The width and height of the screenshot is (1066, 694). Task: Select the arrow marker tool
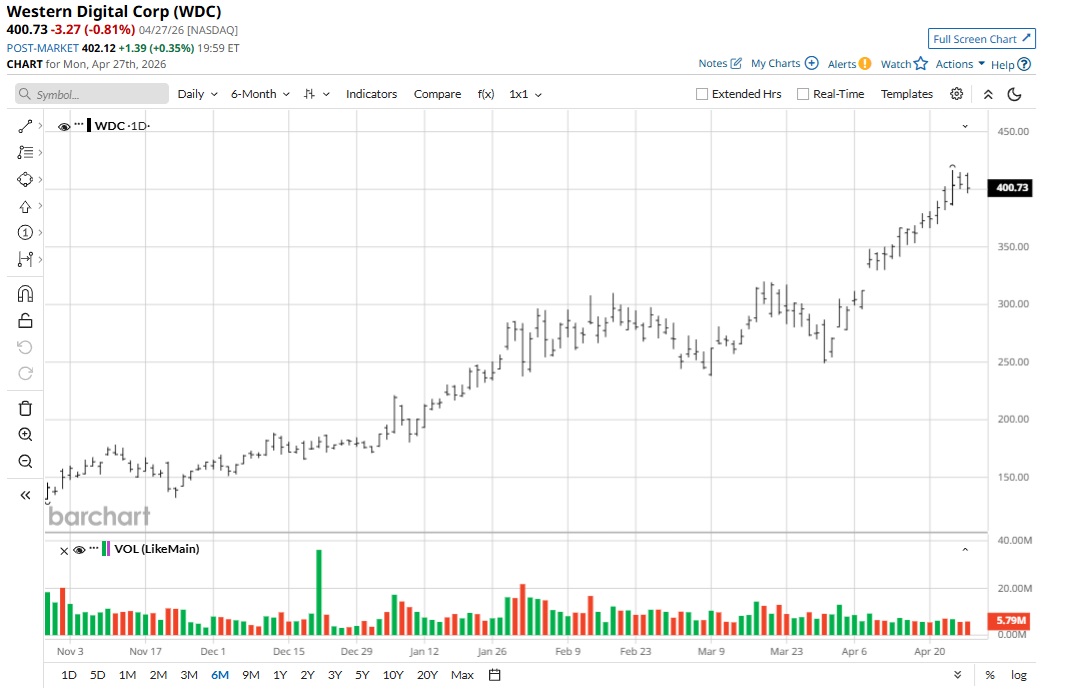coord(25,207)
